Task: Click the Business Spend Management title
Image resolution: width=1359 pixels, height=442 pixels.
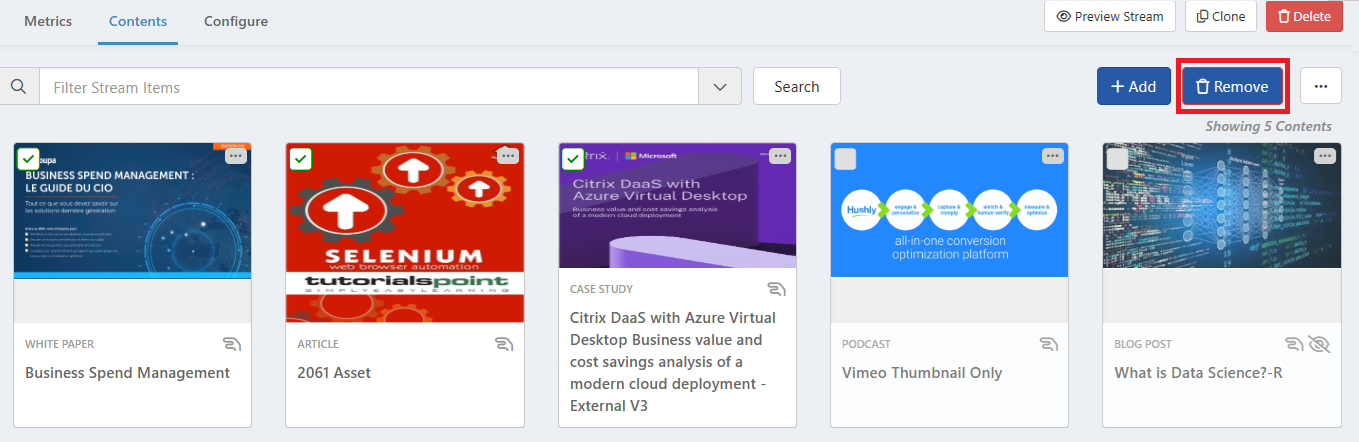Action: [128, 373]
